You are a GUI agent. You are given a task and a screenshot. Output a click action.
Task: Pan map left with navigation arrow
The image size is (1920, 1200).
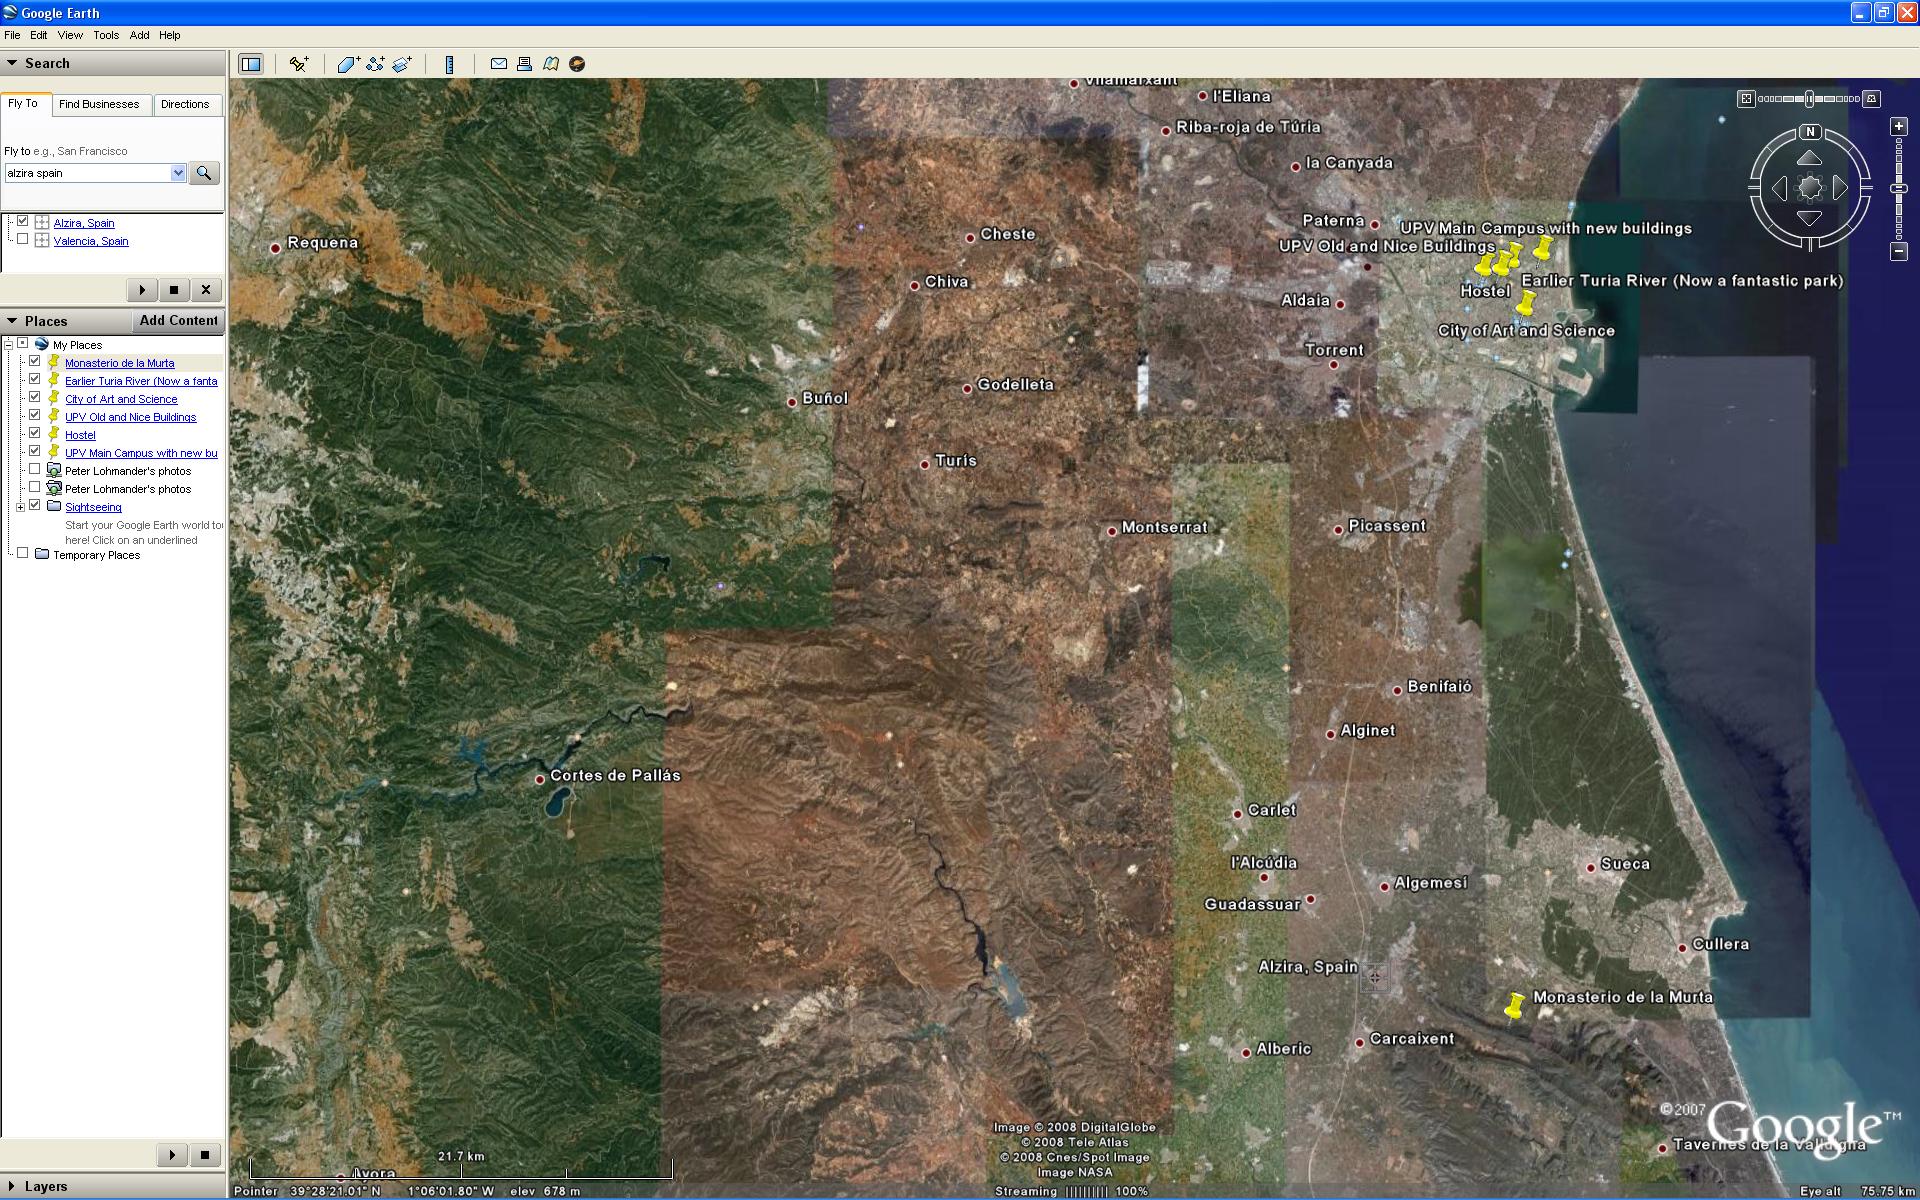point(1779,188)
